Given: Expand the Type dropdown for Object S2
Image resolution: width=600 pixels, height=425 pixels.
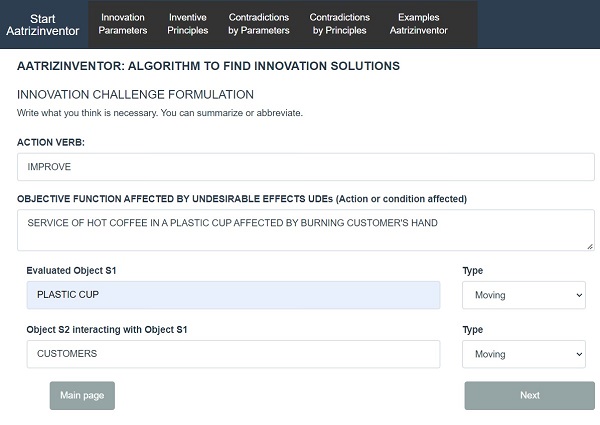Looking at the screenshot, I should [x=524, y=354].
